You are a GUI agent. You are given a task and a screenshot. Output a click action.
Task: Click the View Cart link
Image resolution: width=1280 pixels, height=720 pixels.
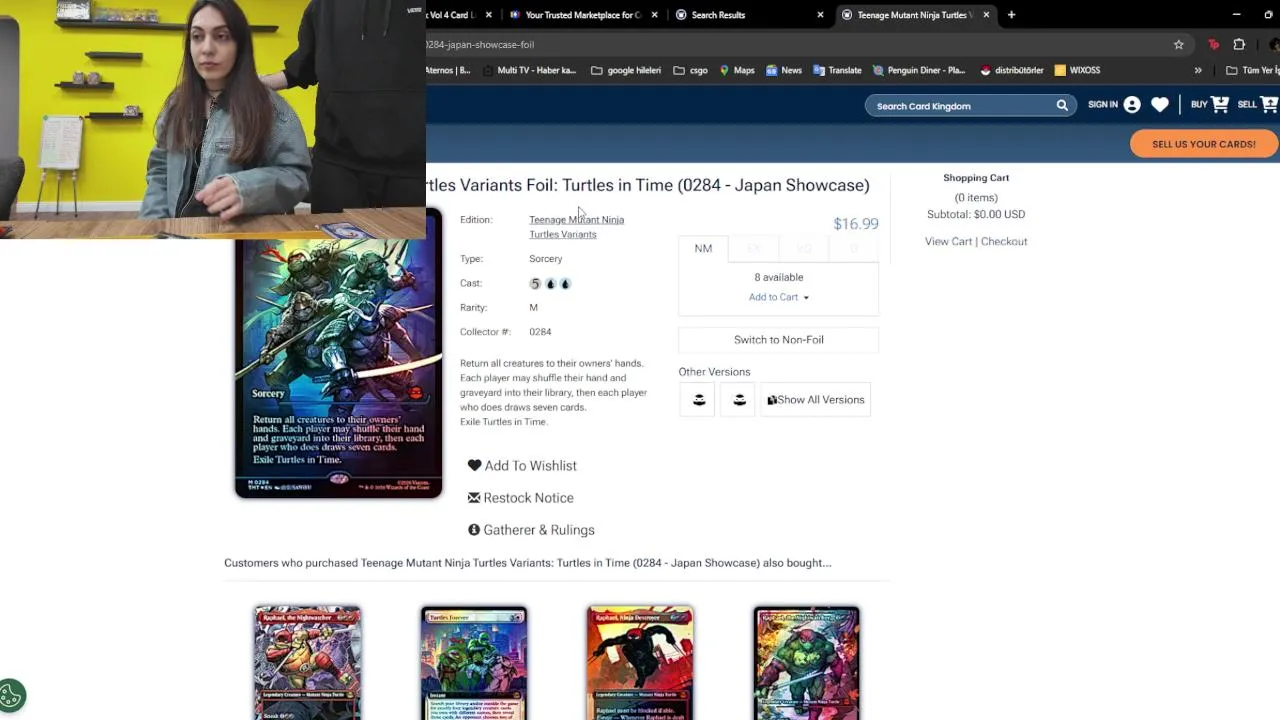pos(948,241)
